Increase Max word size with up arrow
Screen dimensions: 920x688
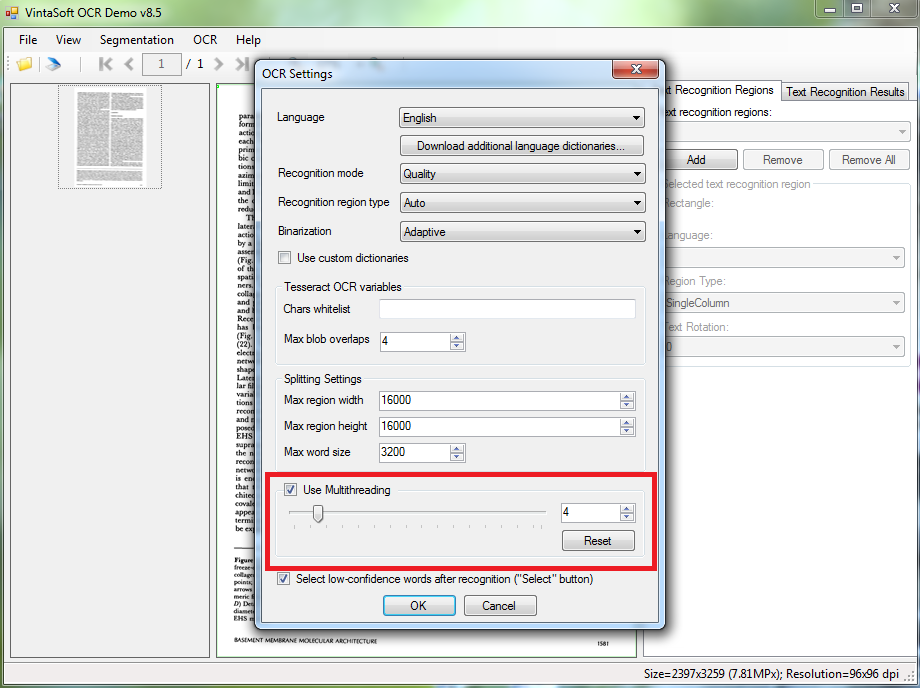[457, 449]
